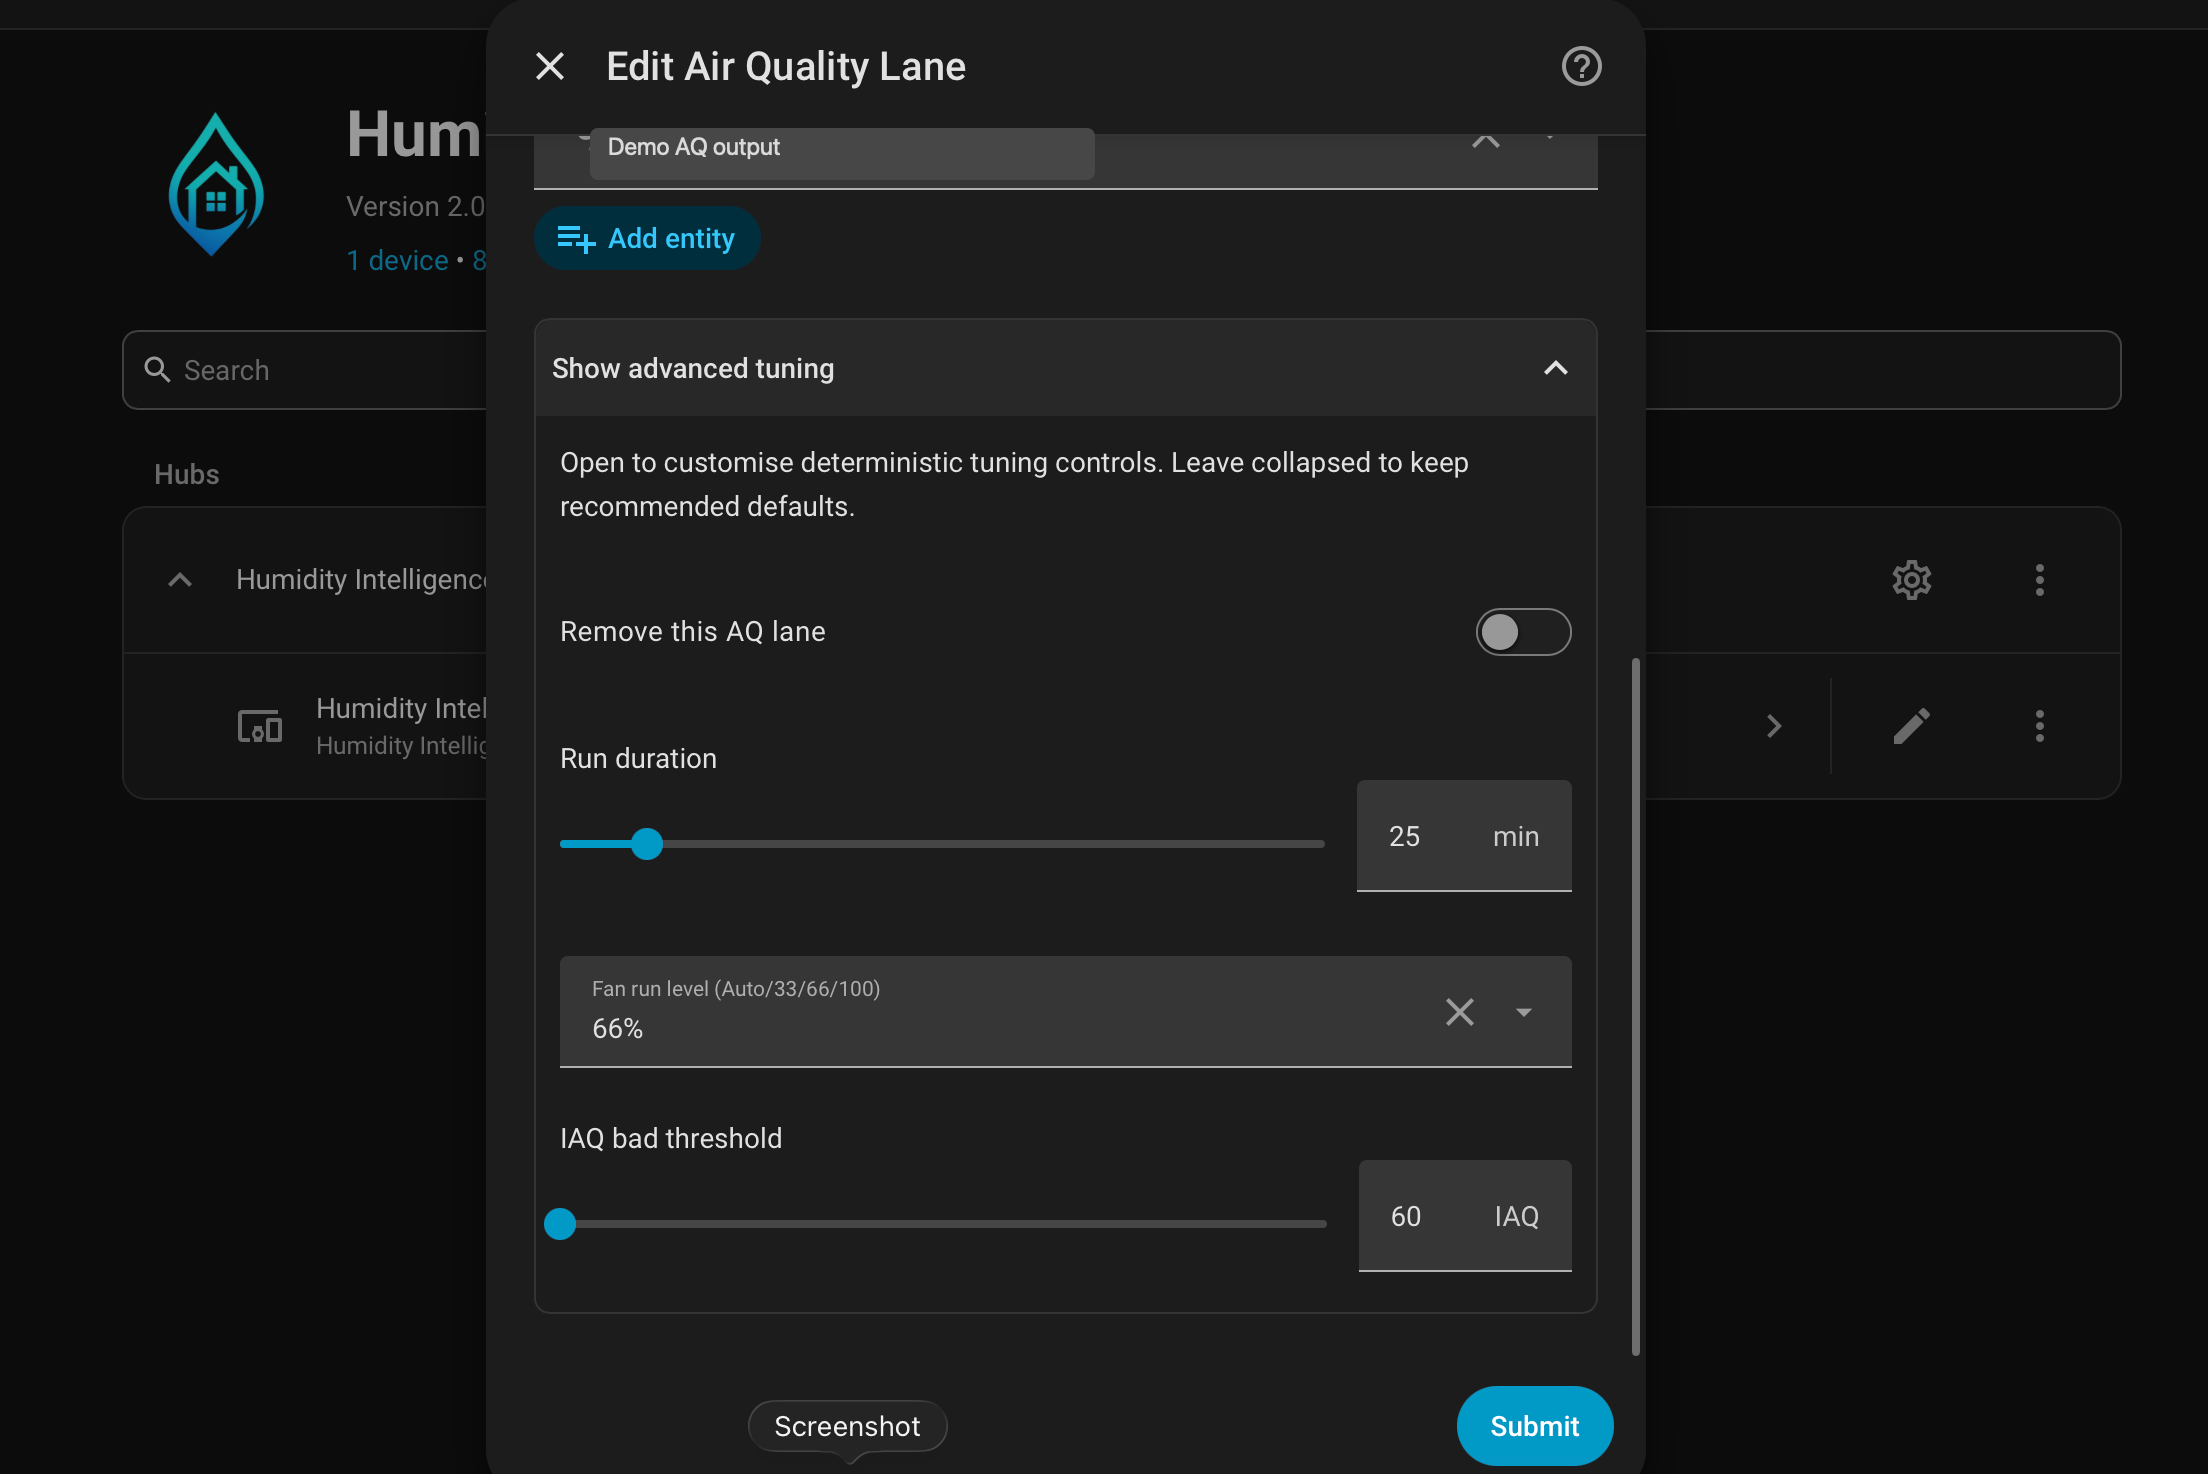Click the Add entity list-plus icon
The width and height of the screenshot is (2208, 1474).
[x=576, y=239]
